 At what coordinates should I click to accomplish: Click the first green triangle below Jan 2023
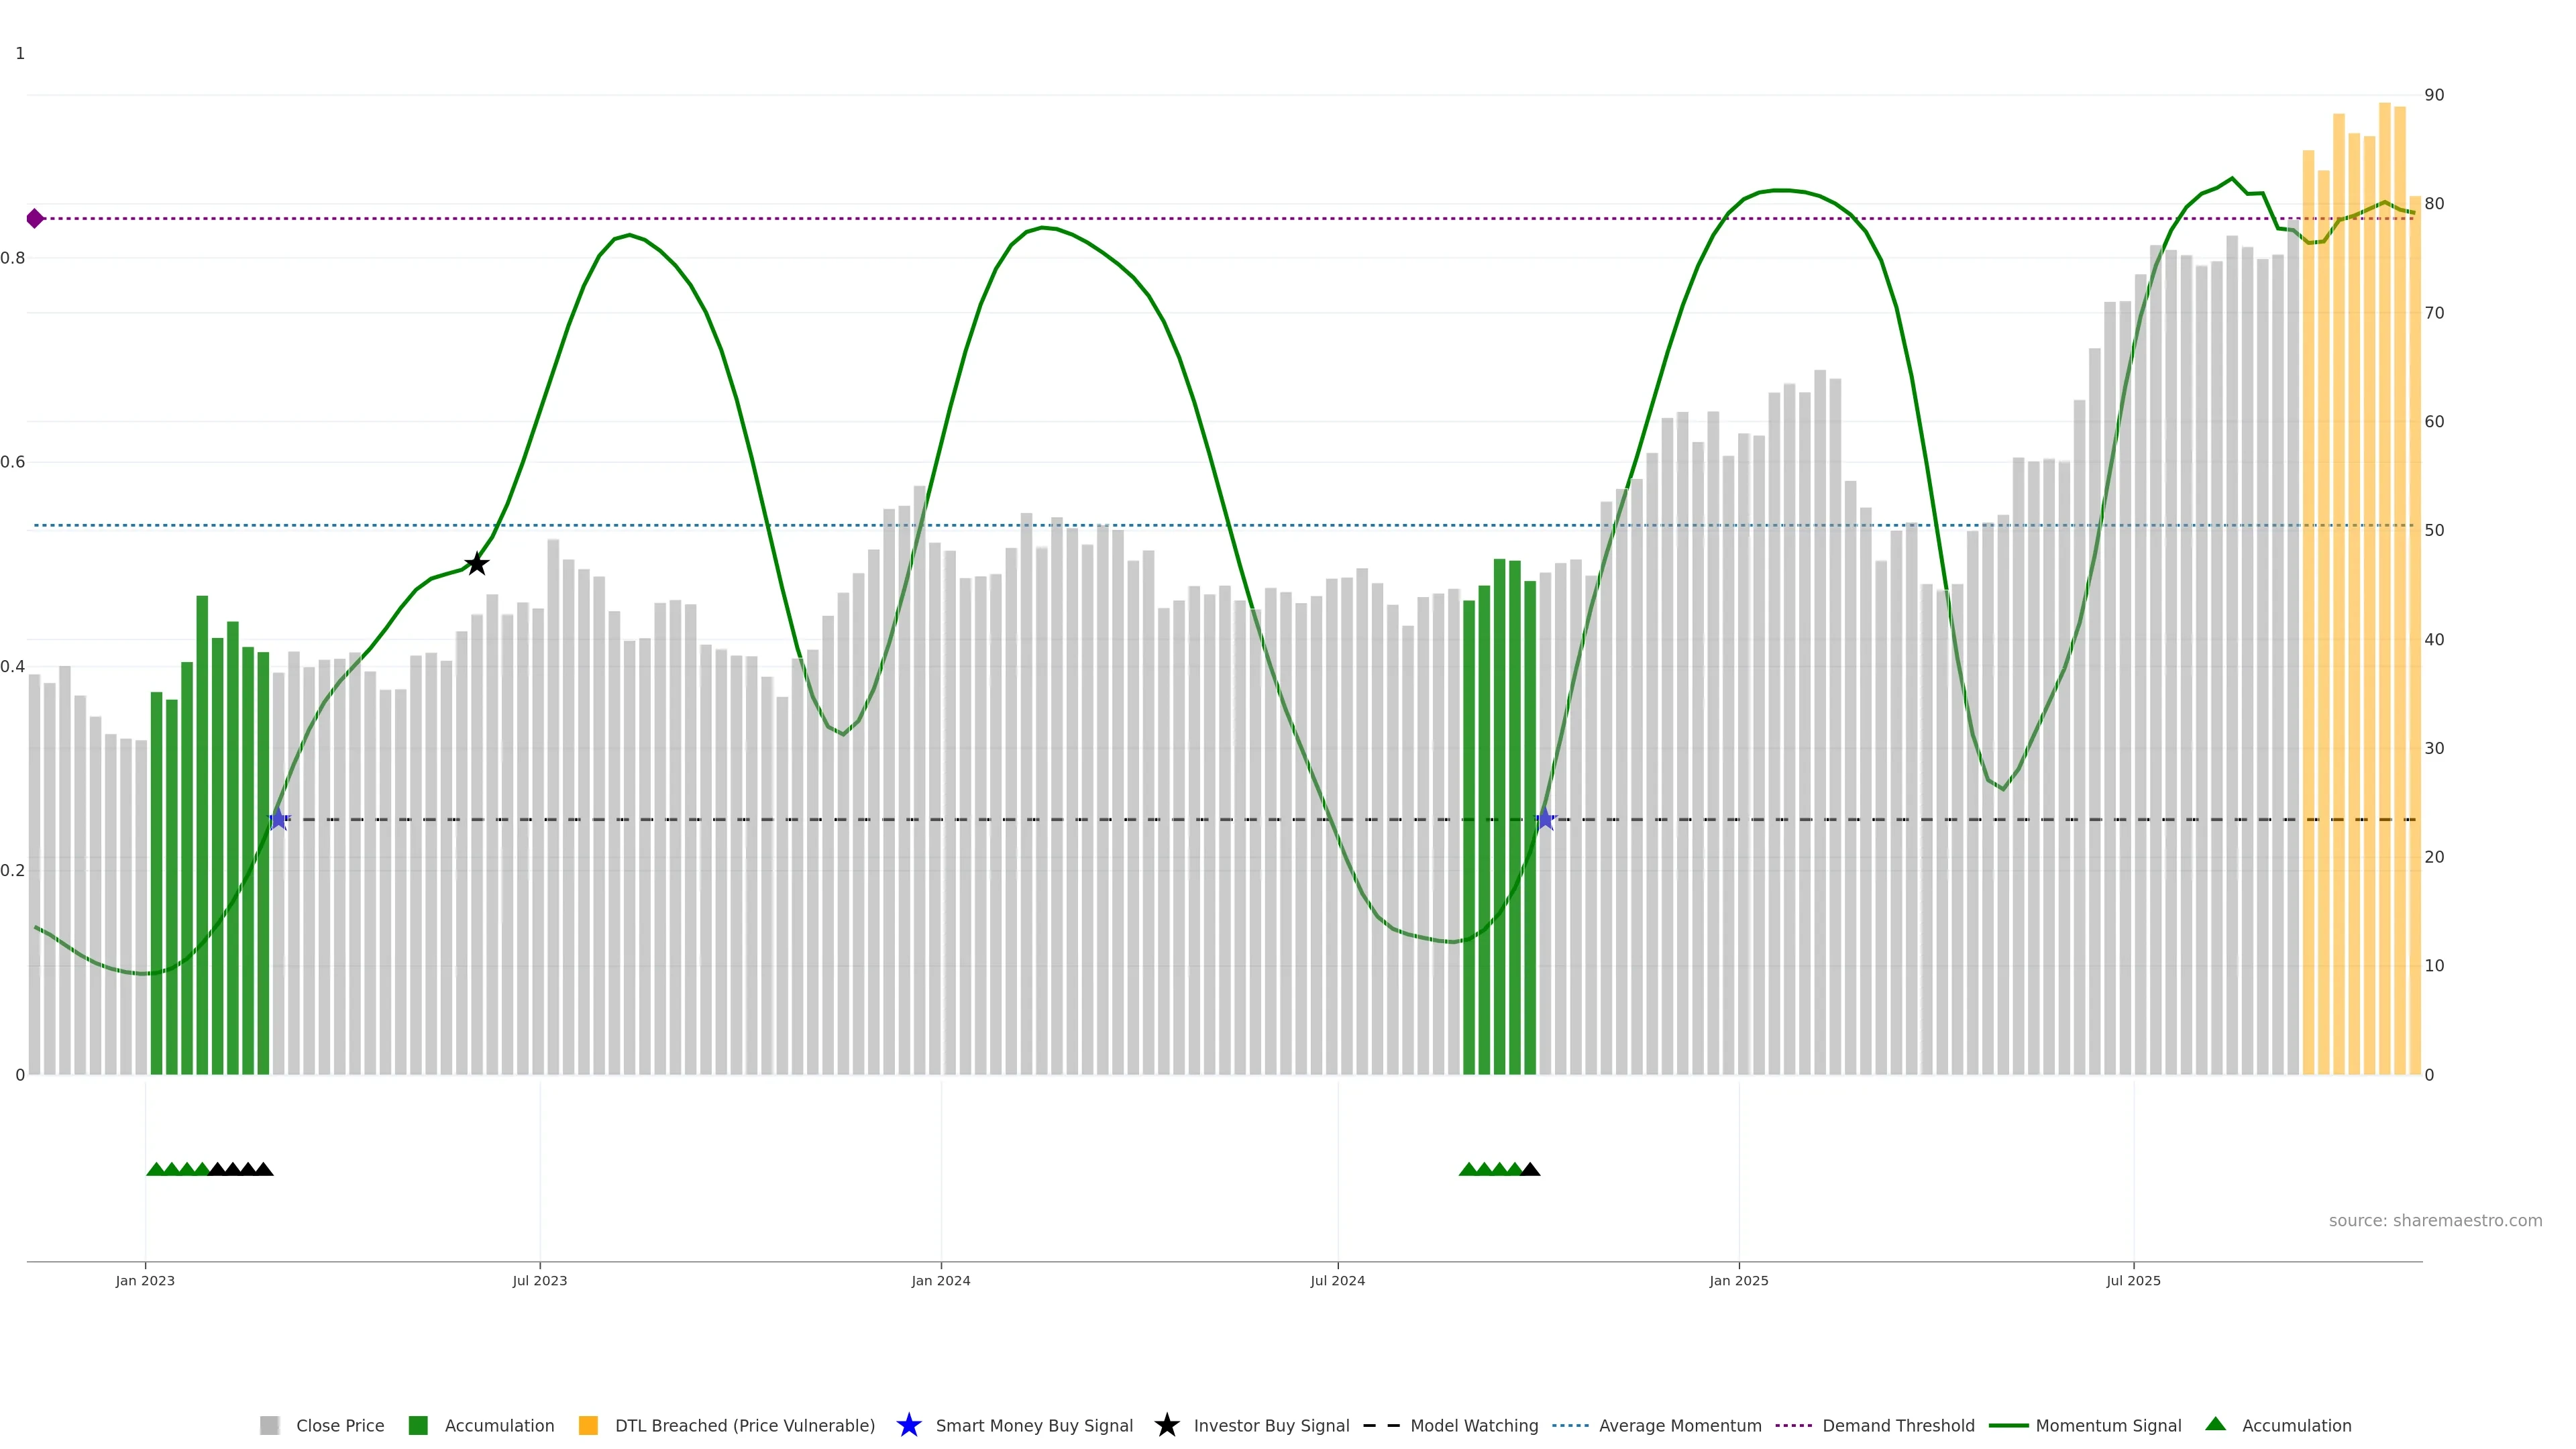click(x=156, y=1169)
